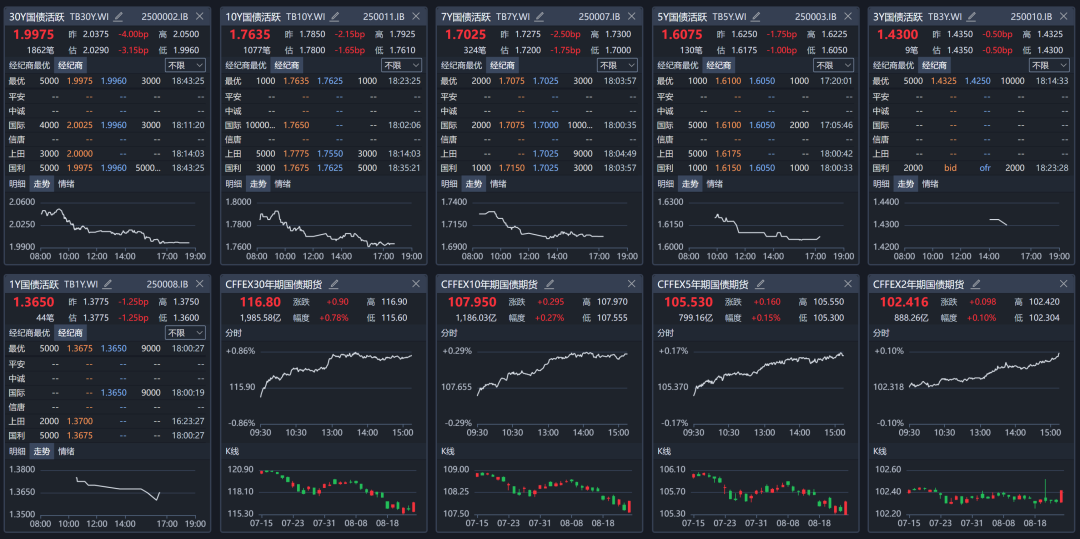This screenshot has width=1080, height=539.
Task: Switch to 明细 tab in 7Y panel
Action: coord(450,184)
